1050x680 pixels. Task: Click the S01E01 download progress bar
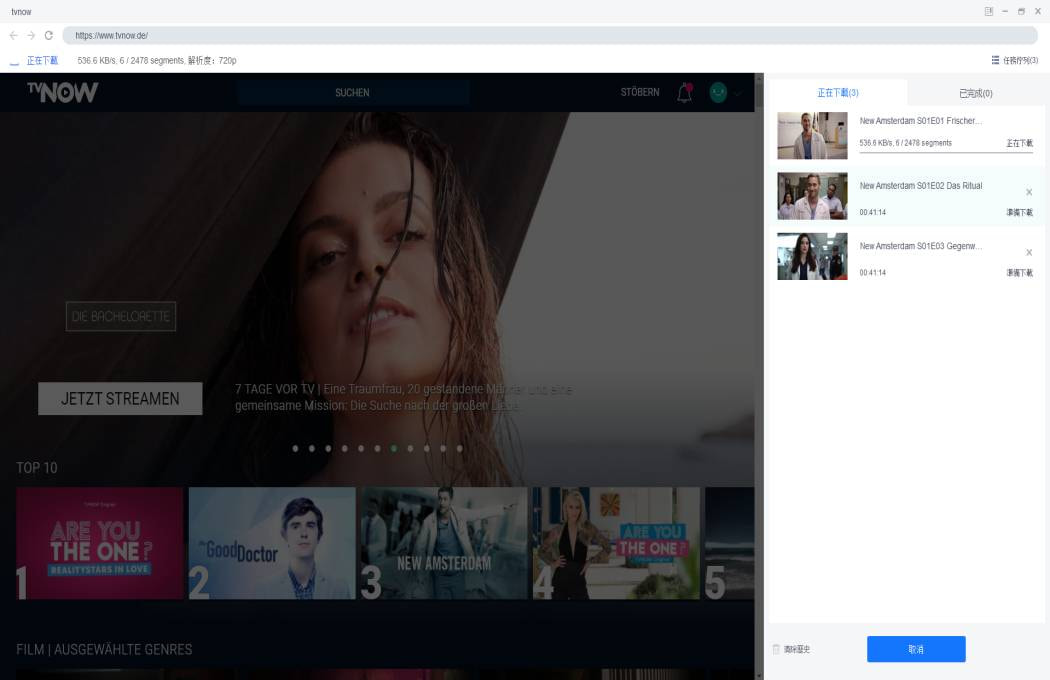click(946, 152)
